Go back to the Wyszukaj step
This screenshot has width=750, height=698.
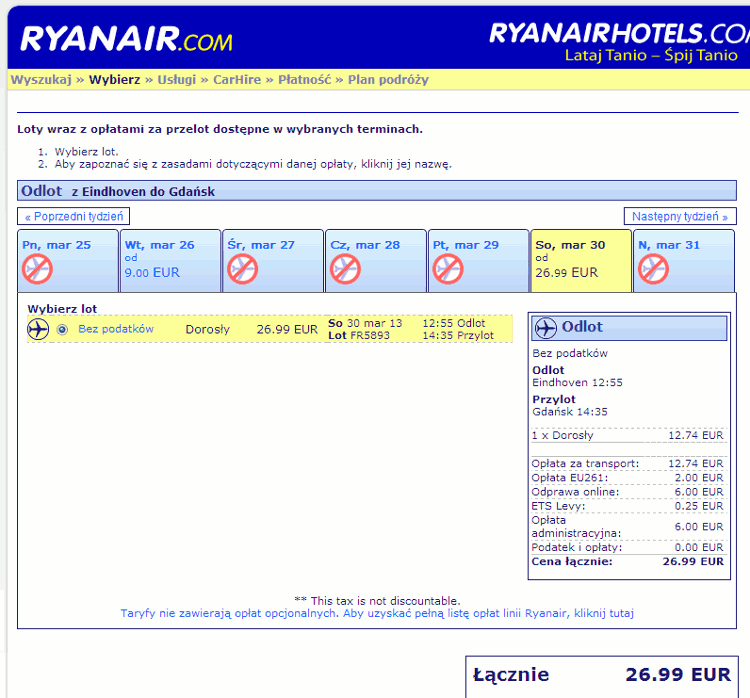(x=41, y=79)
